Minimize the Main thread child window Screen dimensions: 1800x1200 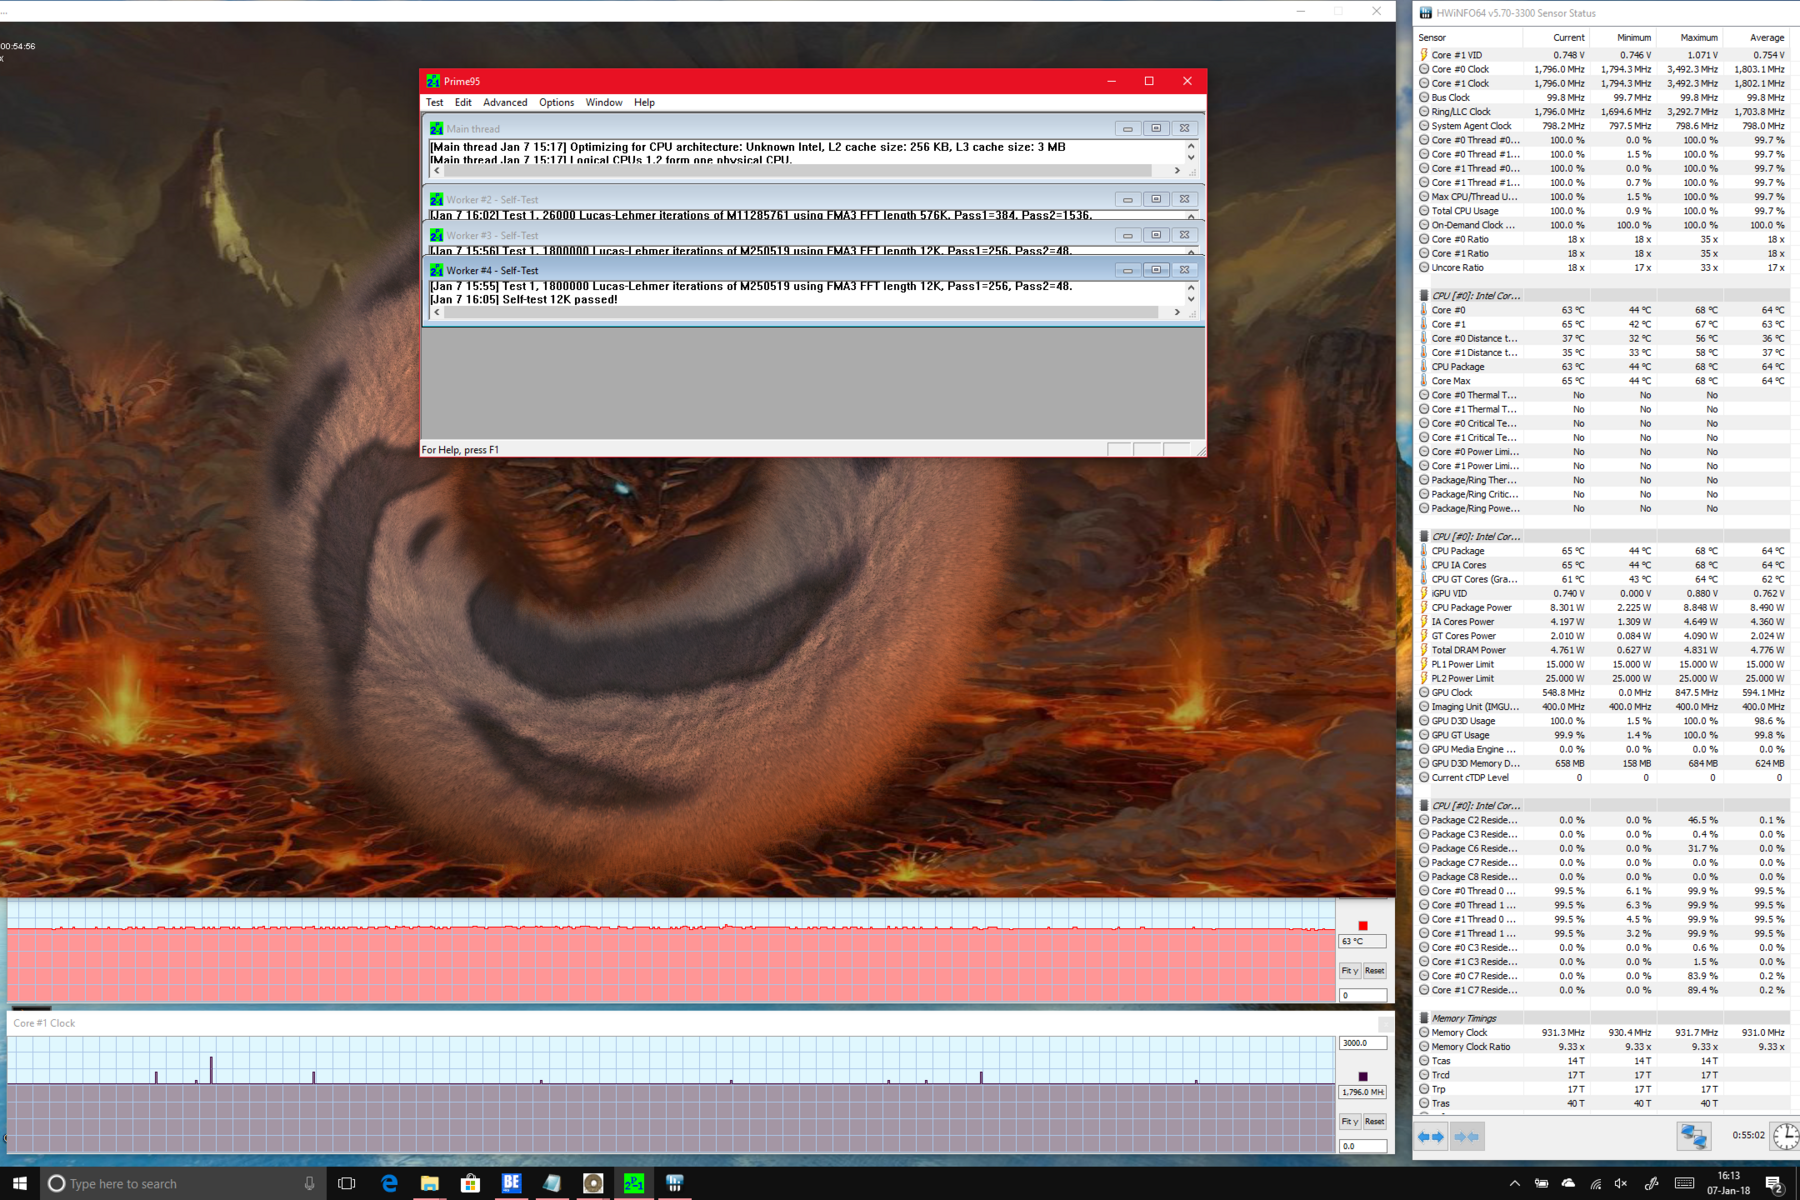[x=1128, y=128]
